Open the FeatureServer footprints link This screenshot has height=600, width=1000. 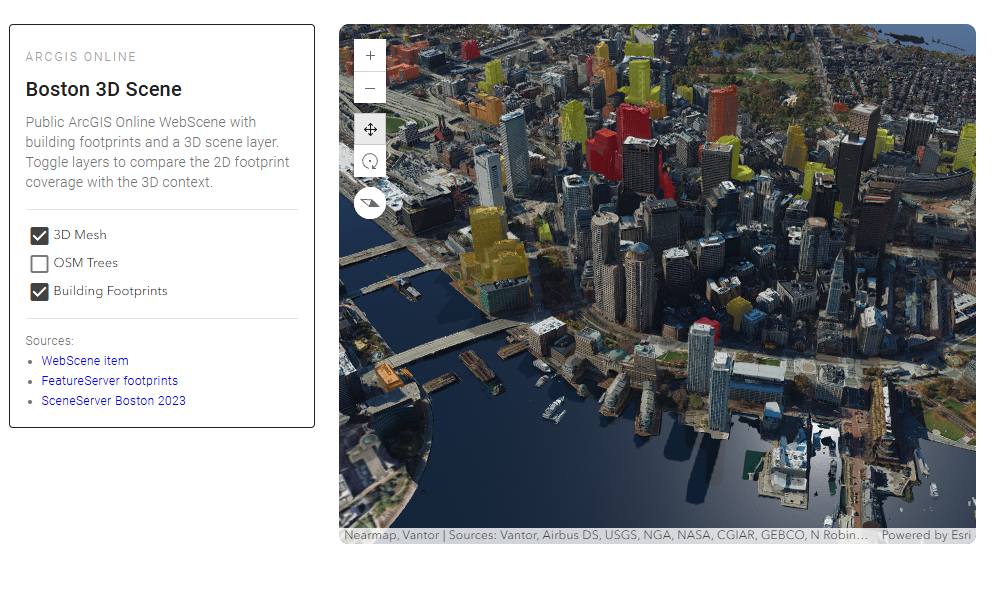tap(109, 380)
